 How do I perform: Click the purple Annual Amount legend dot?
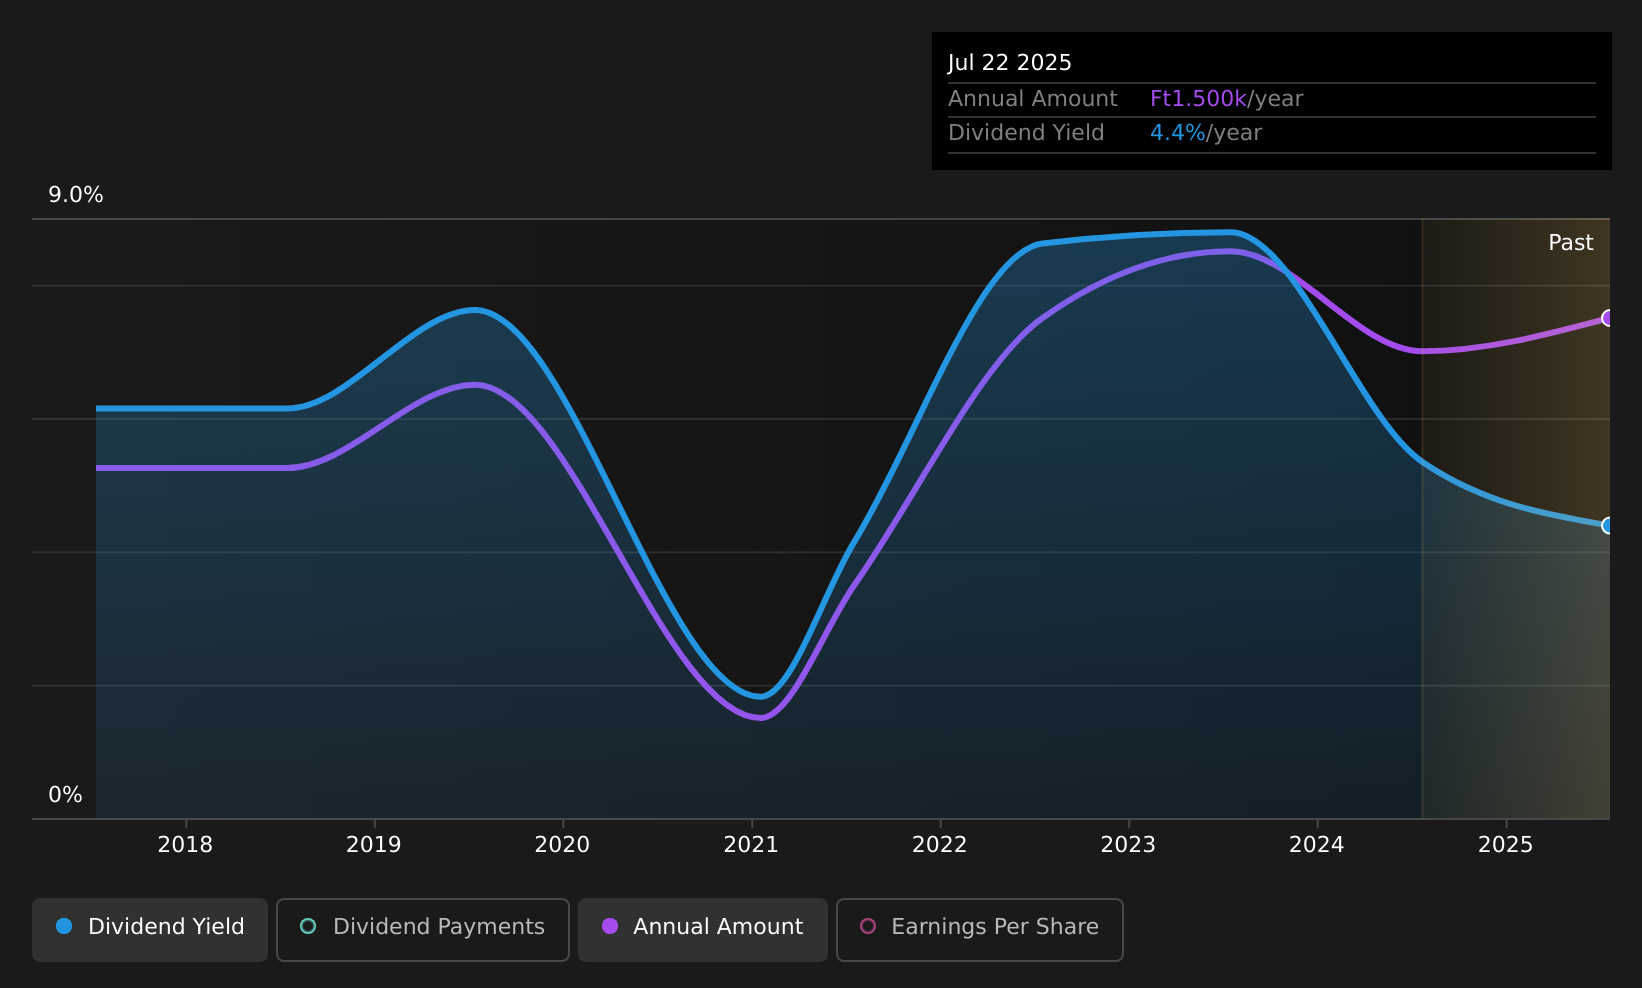[x=610, y=926]
